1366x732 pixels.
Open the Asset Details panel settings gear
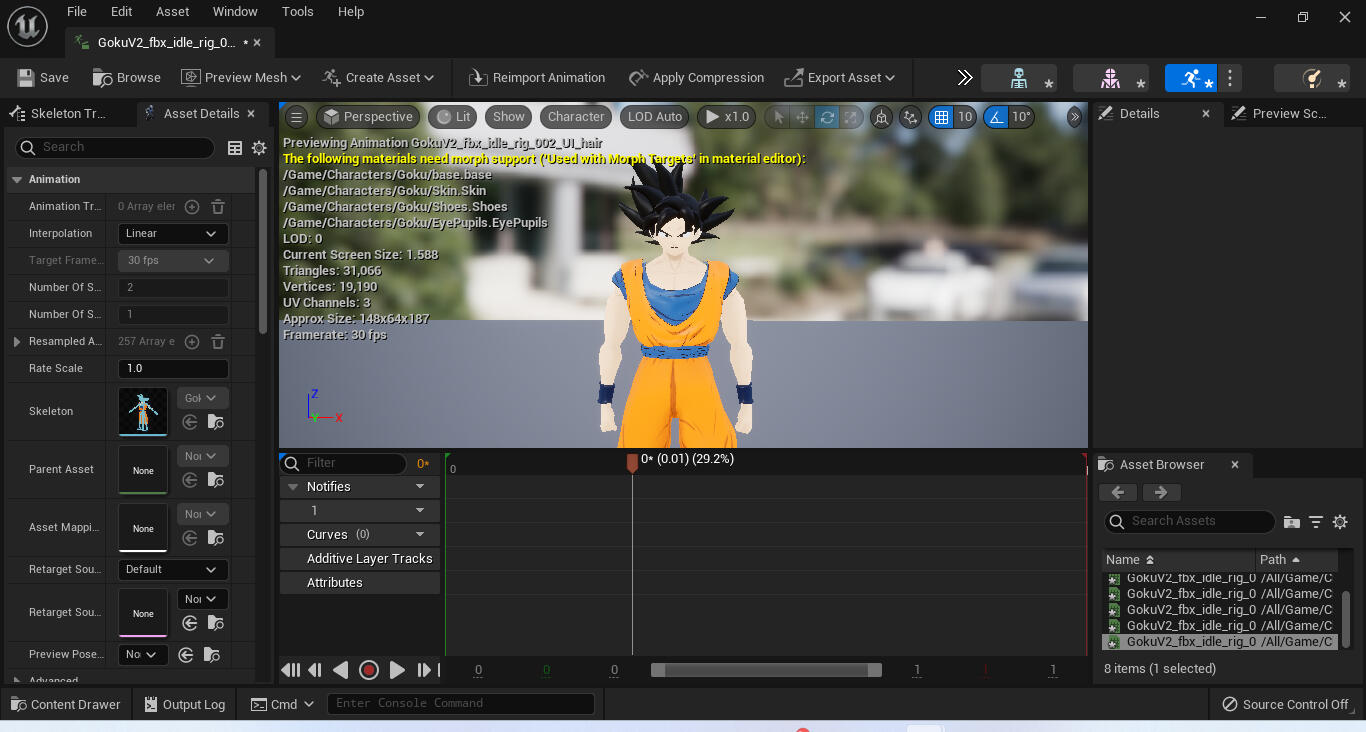pos(259,147)
